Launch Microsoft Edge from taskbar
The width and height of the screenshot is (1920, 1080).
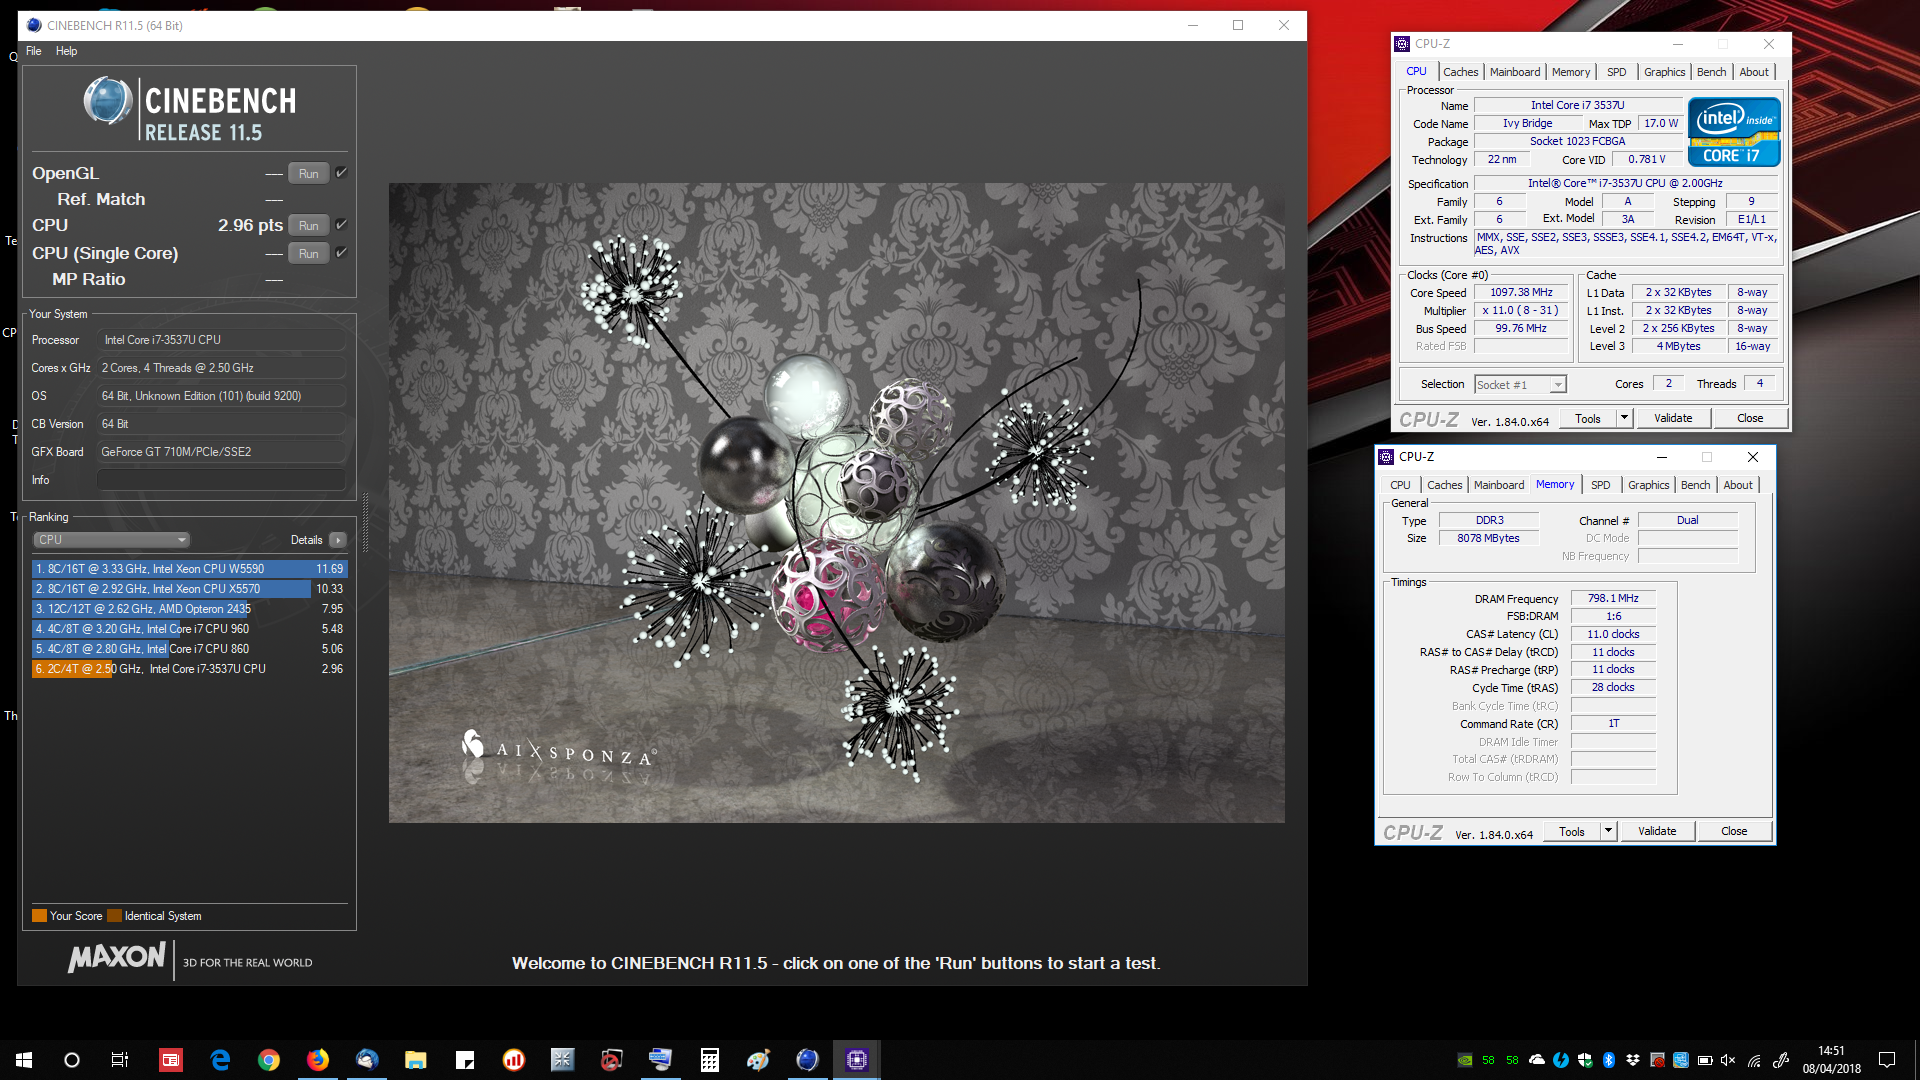220,1060
